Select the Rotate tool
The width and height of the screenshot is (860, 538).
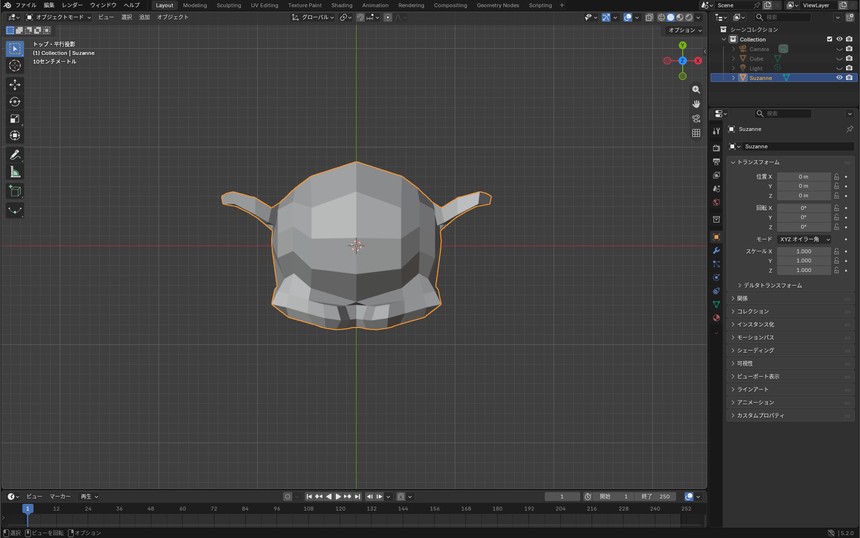pos(15,101)
